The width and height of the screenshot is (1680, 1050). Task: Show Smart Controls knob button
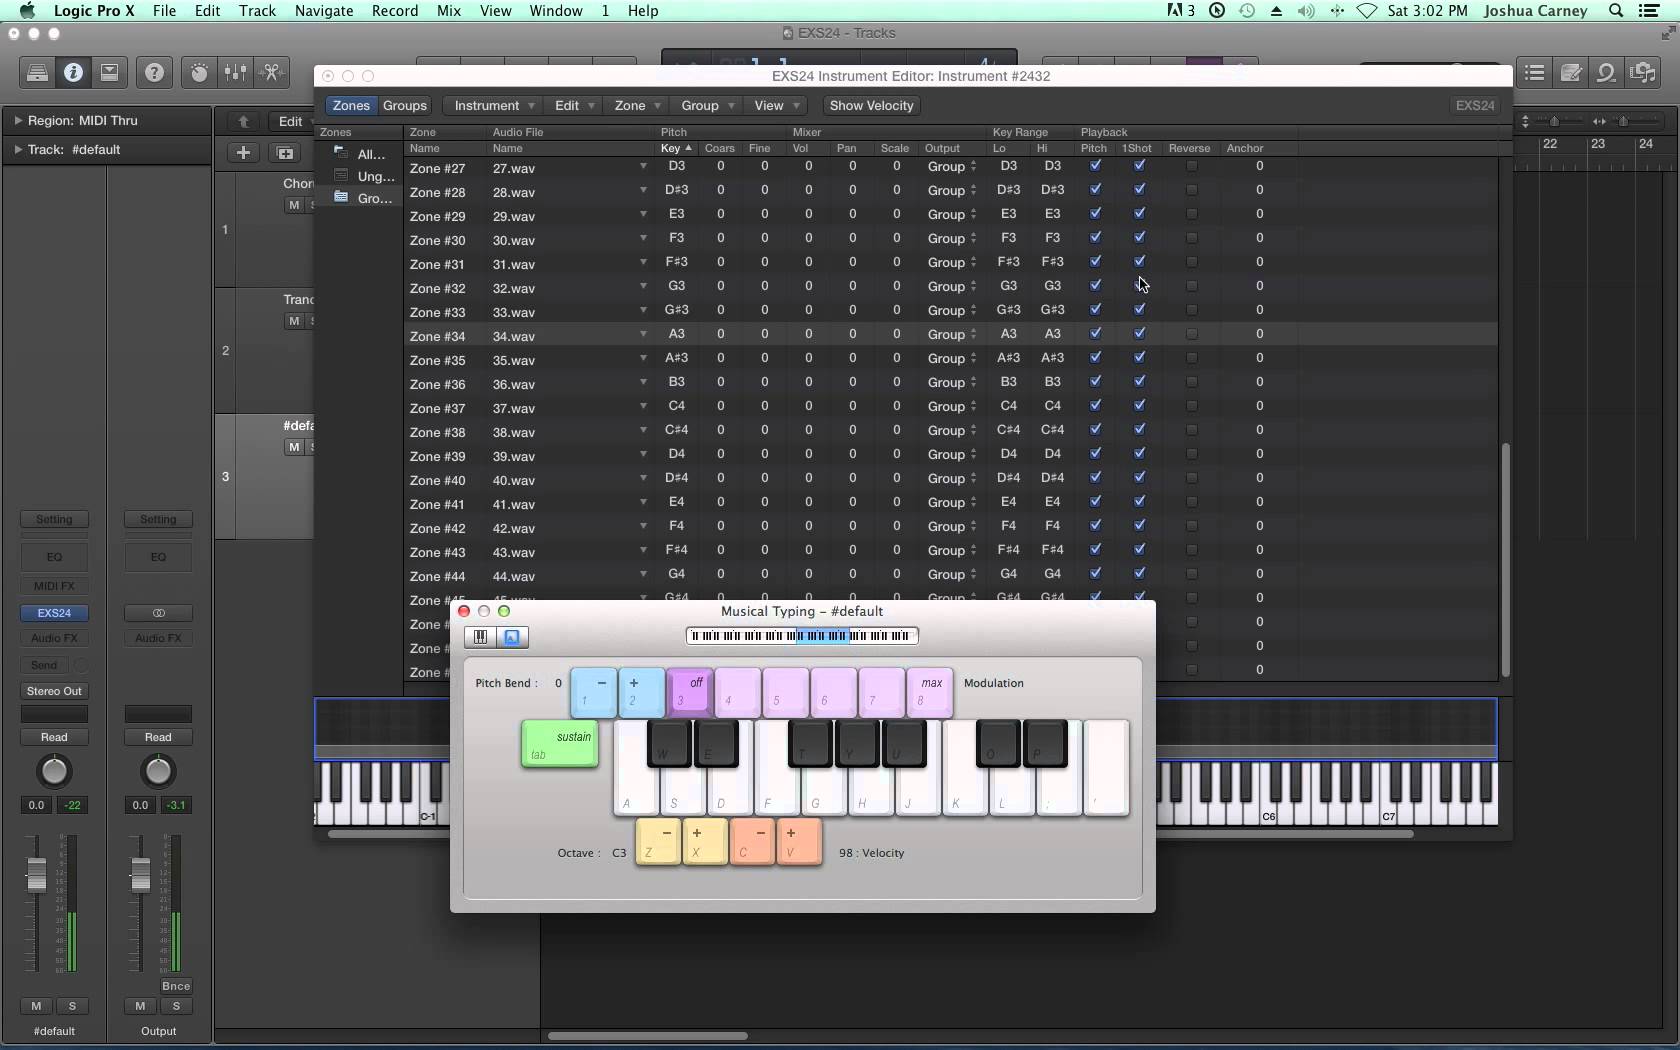199,72
